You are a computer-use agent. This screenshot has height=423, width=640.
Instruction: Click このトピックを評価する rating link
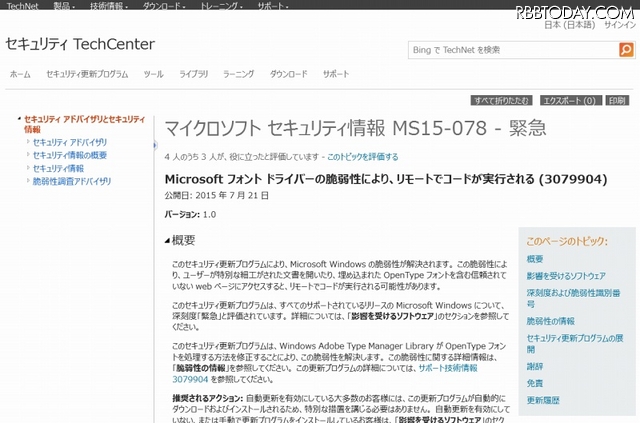pos(362,157)
